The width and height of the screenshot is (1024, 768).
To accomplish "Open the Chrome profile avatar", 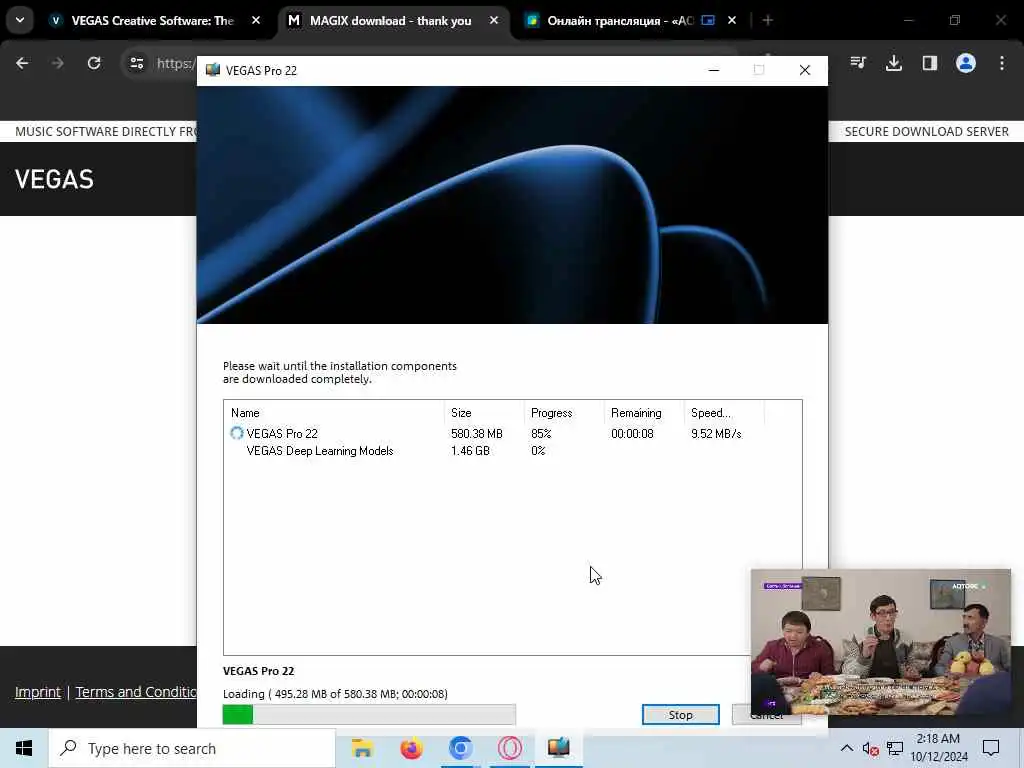I will coord(965,63).
